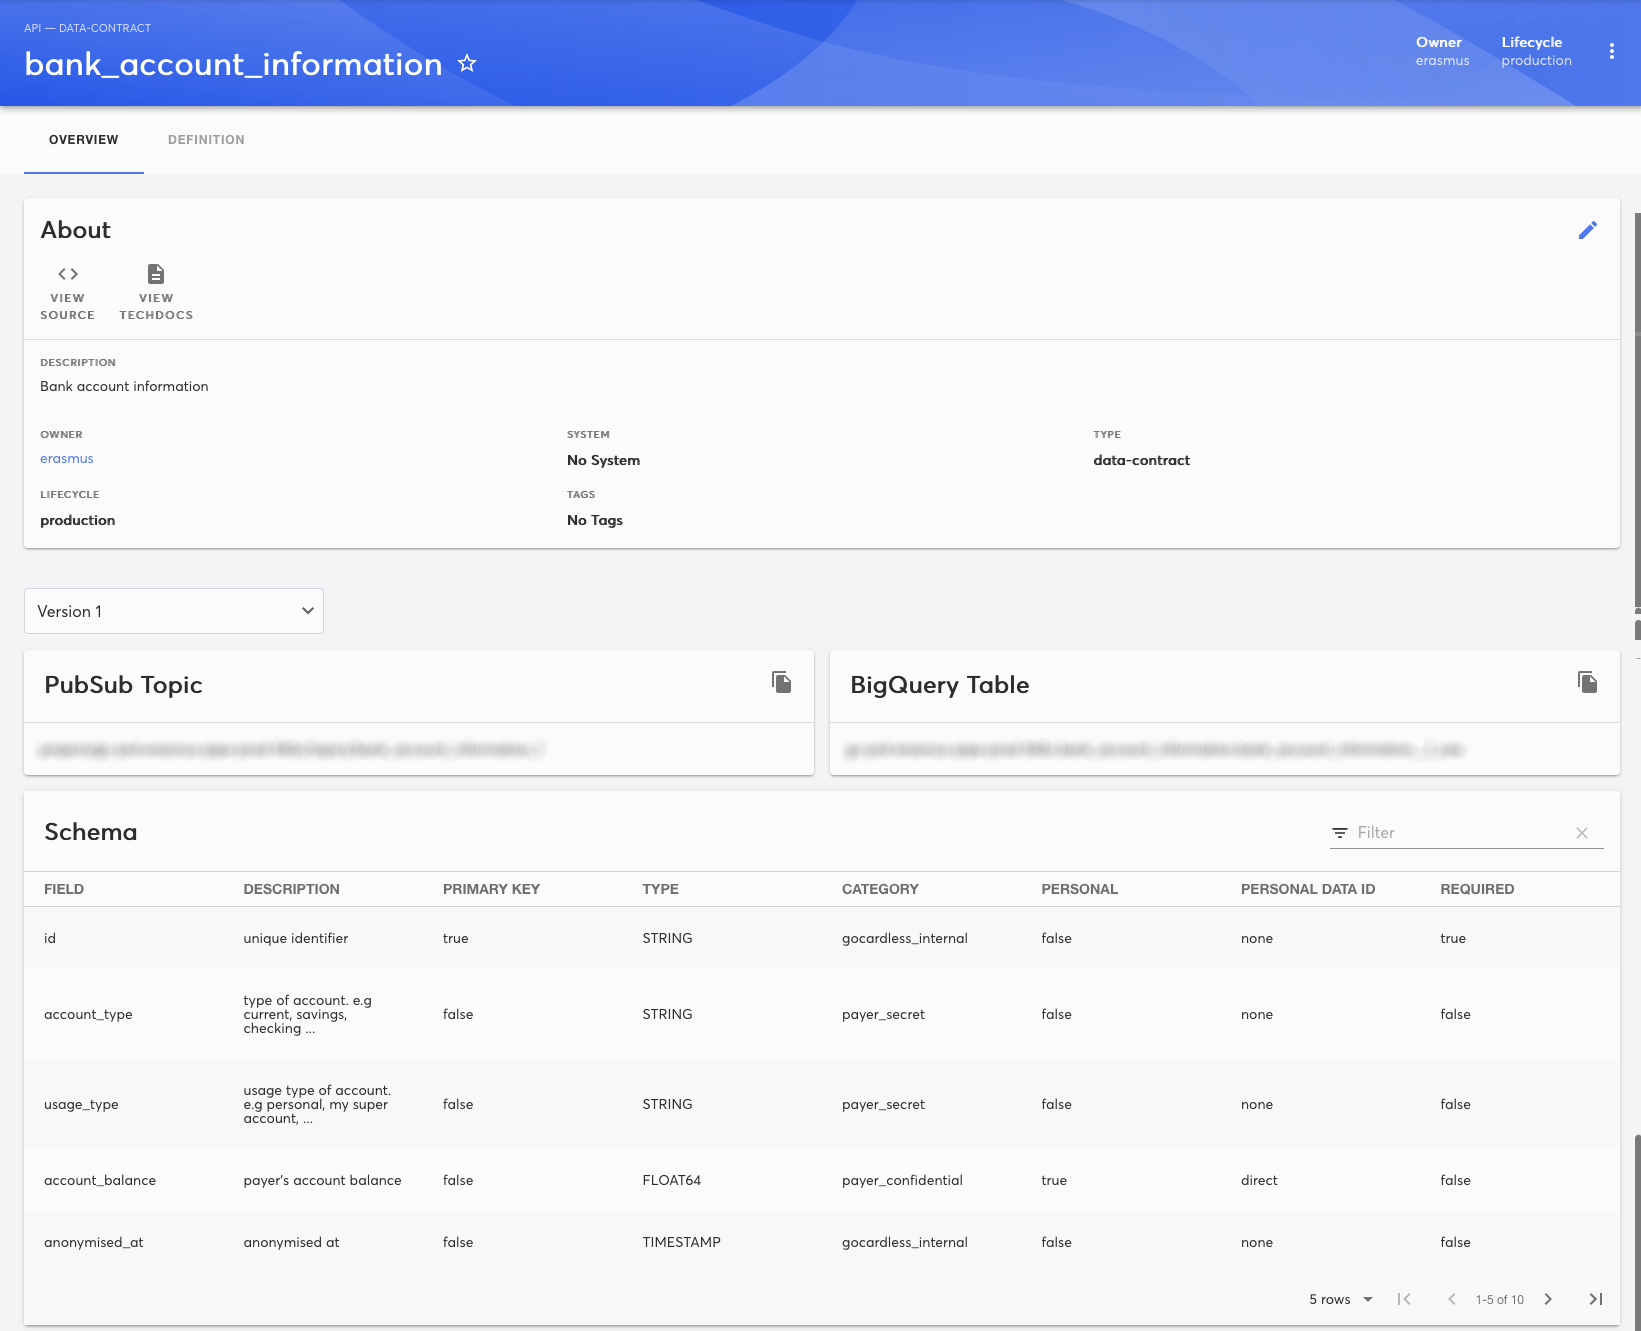The width and height of the screenshot is (1641, 1331).
Task: Open the header kebab menu
Action: (1611, 52)
